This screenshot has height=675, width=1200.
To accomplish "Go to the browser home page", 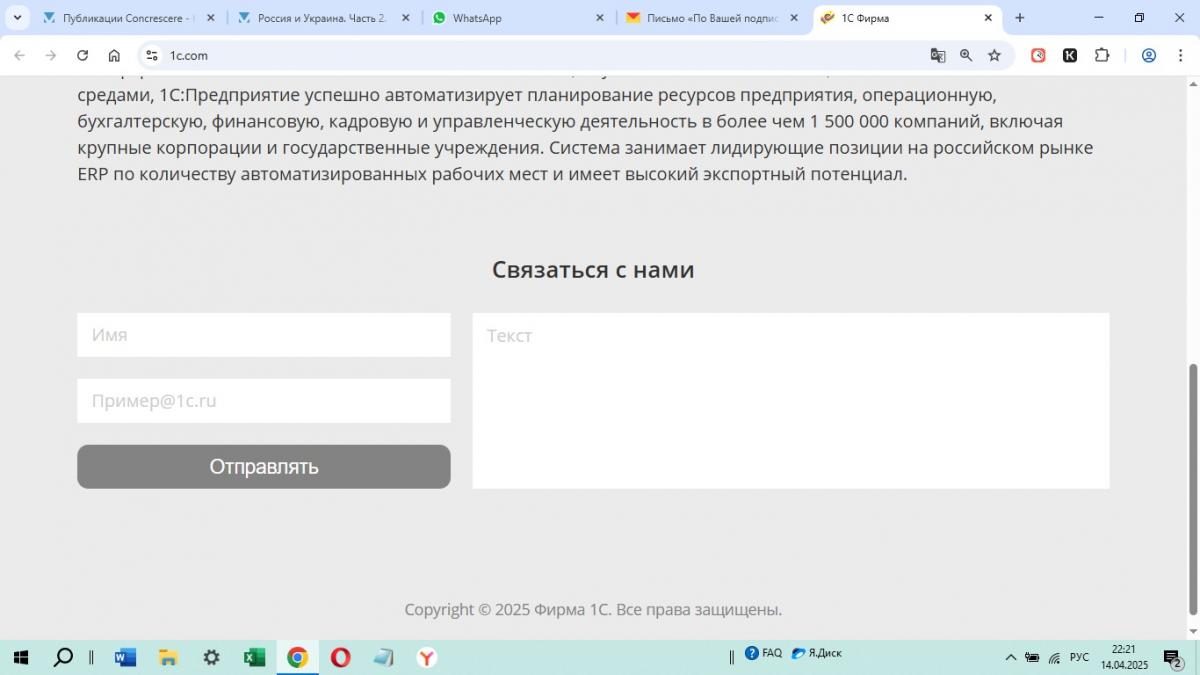I will (x=114, y=56).
